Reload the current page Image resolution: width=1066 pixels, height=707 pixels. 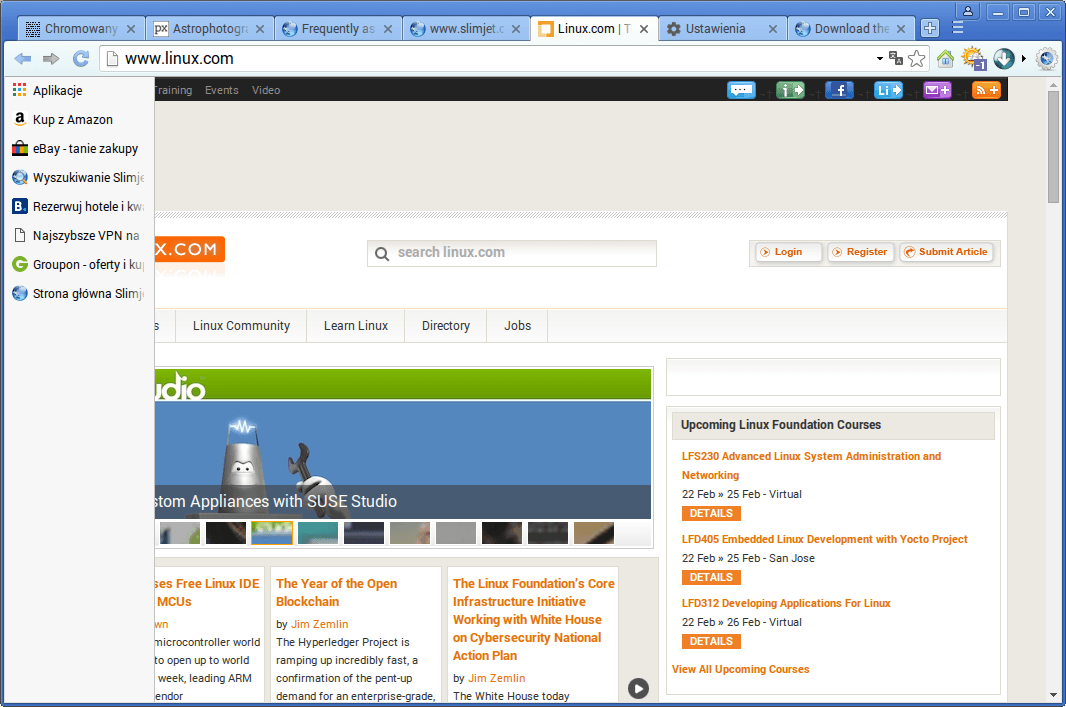tap(81, 58)
